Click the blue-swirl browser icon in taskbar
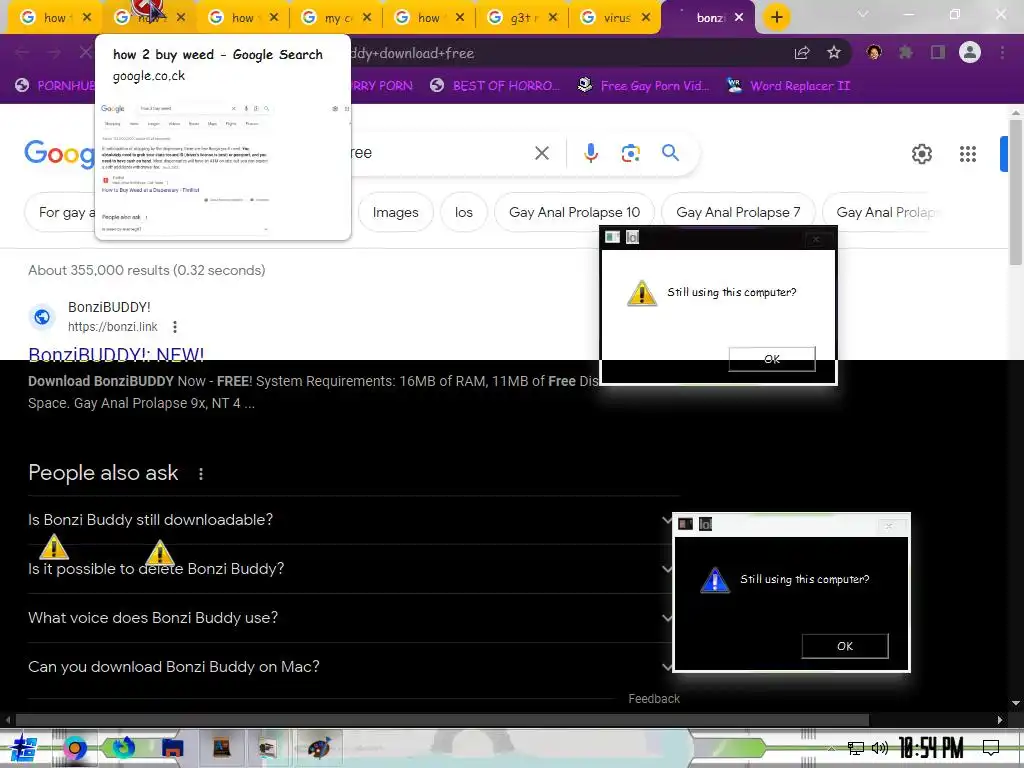1024x768 pixels. [x=123, y=748]
